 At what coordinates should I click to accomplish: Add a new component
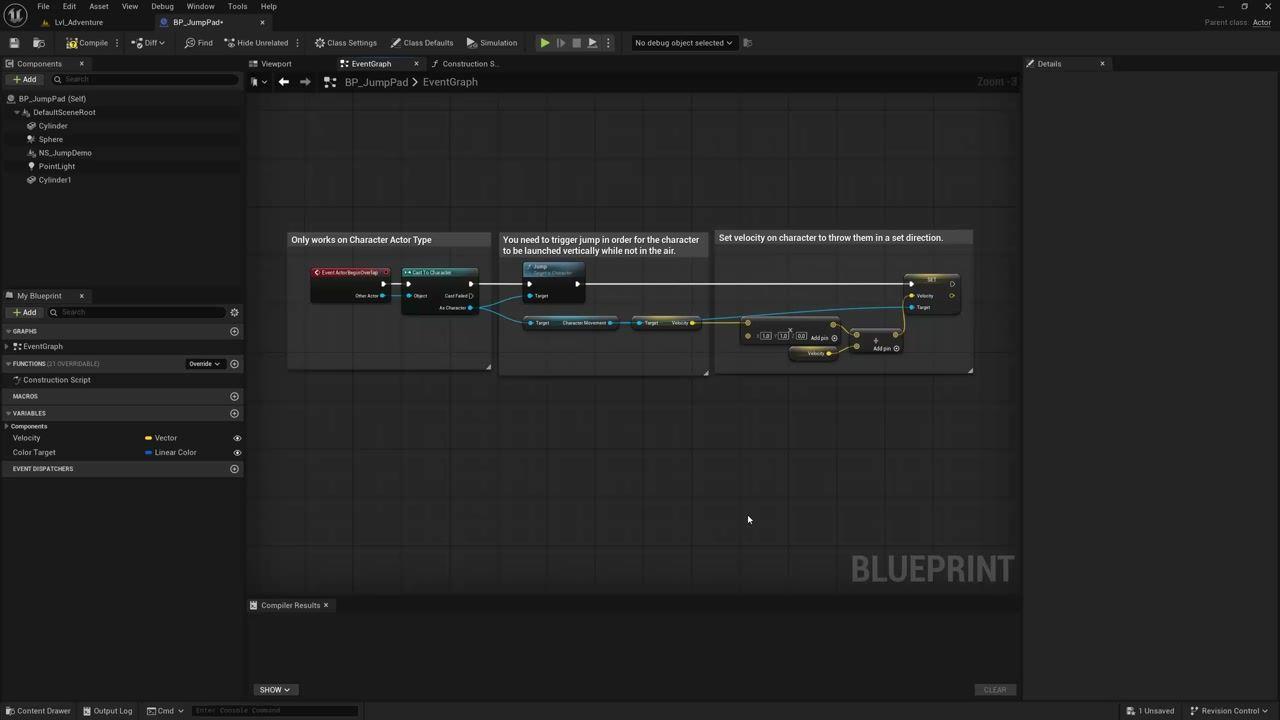24,80
